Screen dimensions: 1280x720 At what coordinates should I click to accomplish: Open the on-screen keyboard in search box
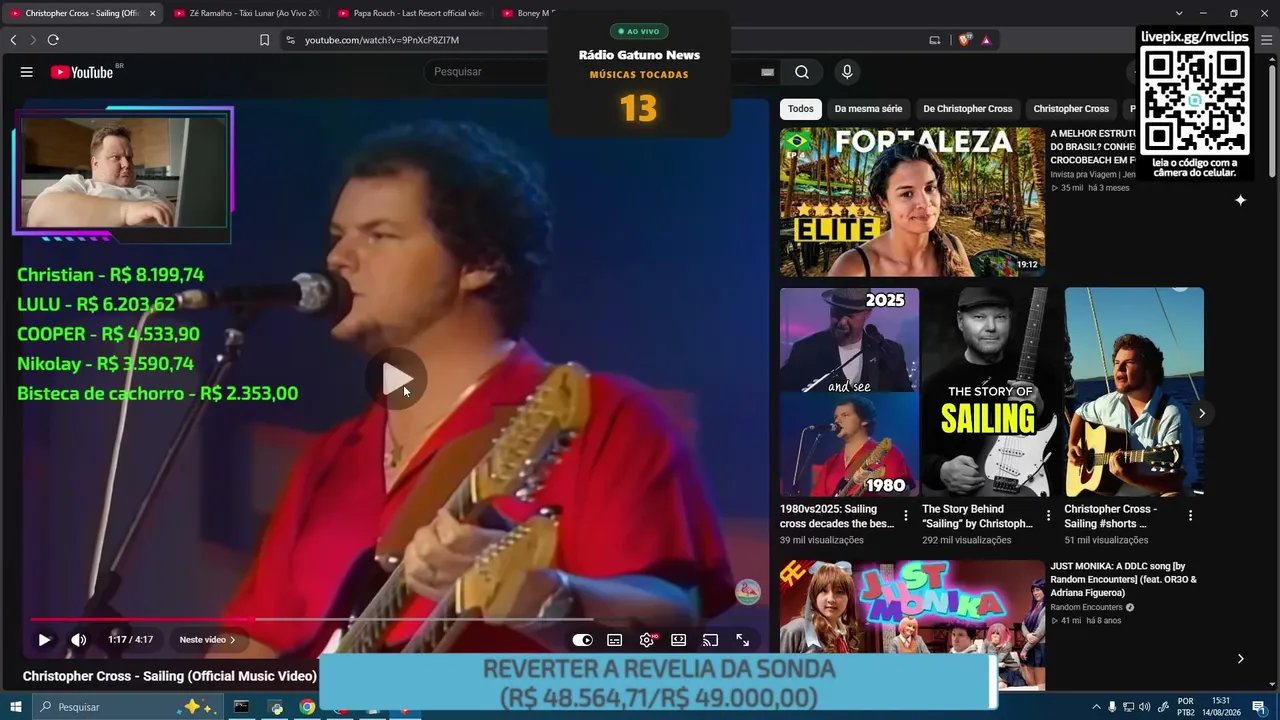[767, 72]
